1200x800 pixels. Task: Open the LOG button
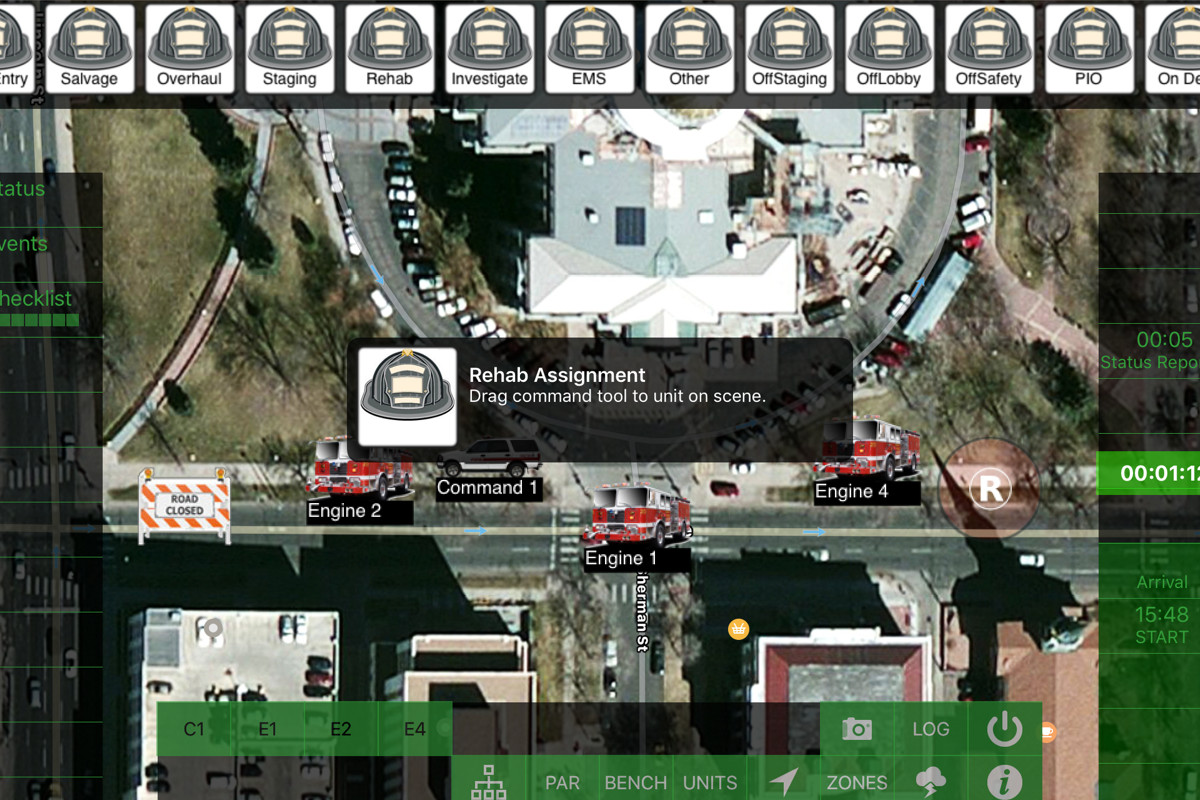(931, 729)
